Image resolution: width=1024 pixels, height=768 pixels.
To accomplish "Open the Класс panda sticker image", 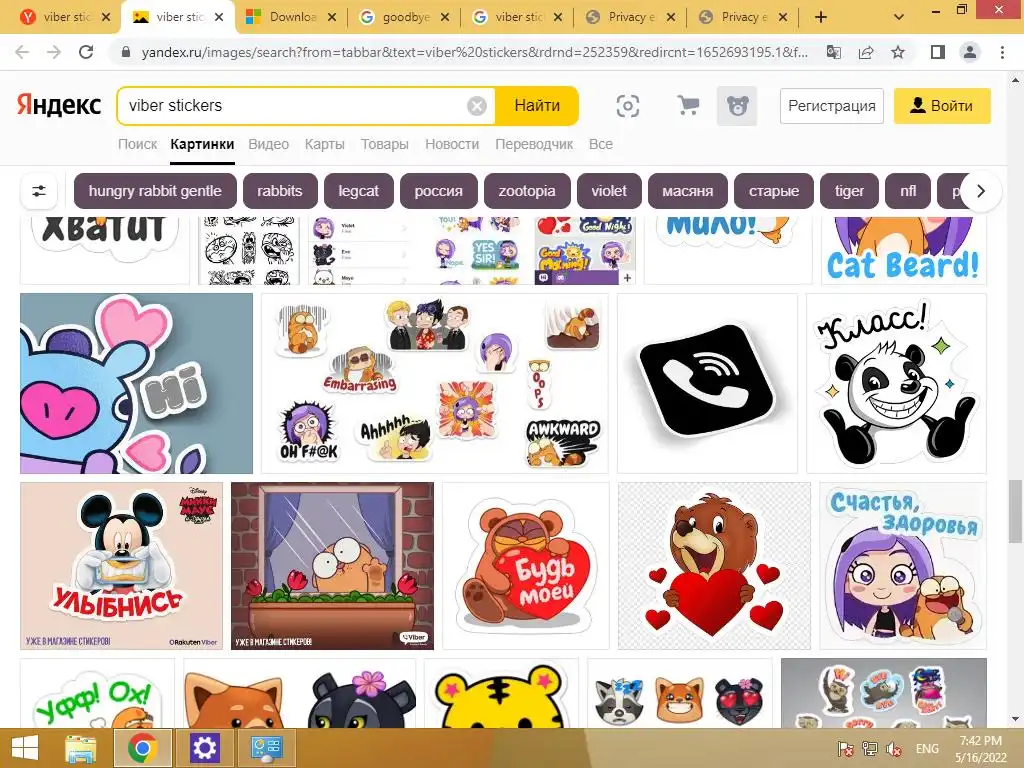I will [x=897, y=383].
